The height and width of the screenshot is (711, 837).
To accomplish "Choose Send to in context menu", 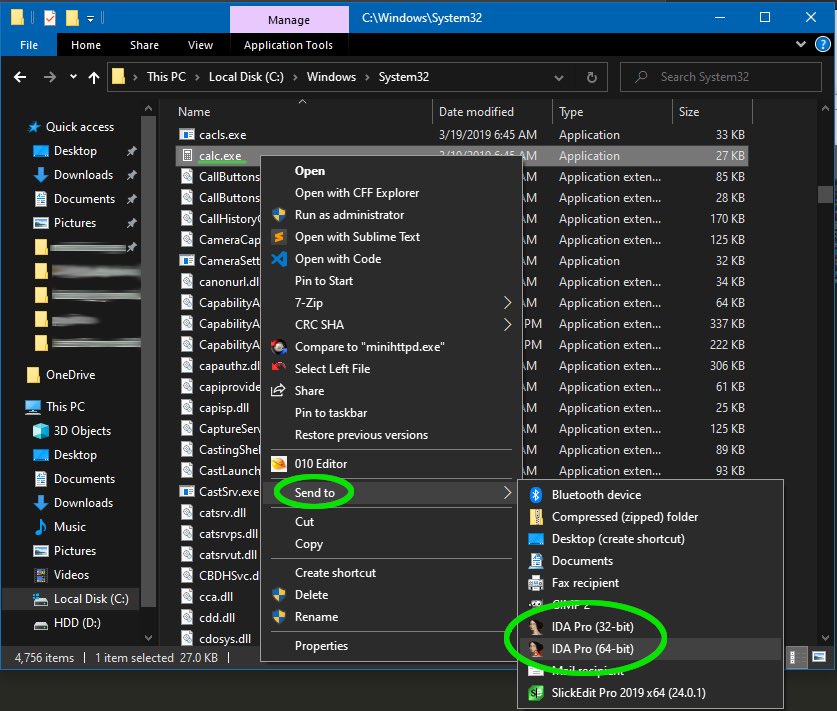I will click(x=315, y=493).
